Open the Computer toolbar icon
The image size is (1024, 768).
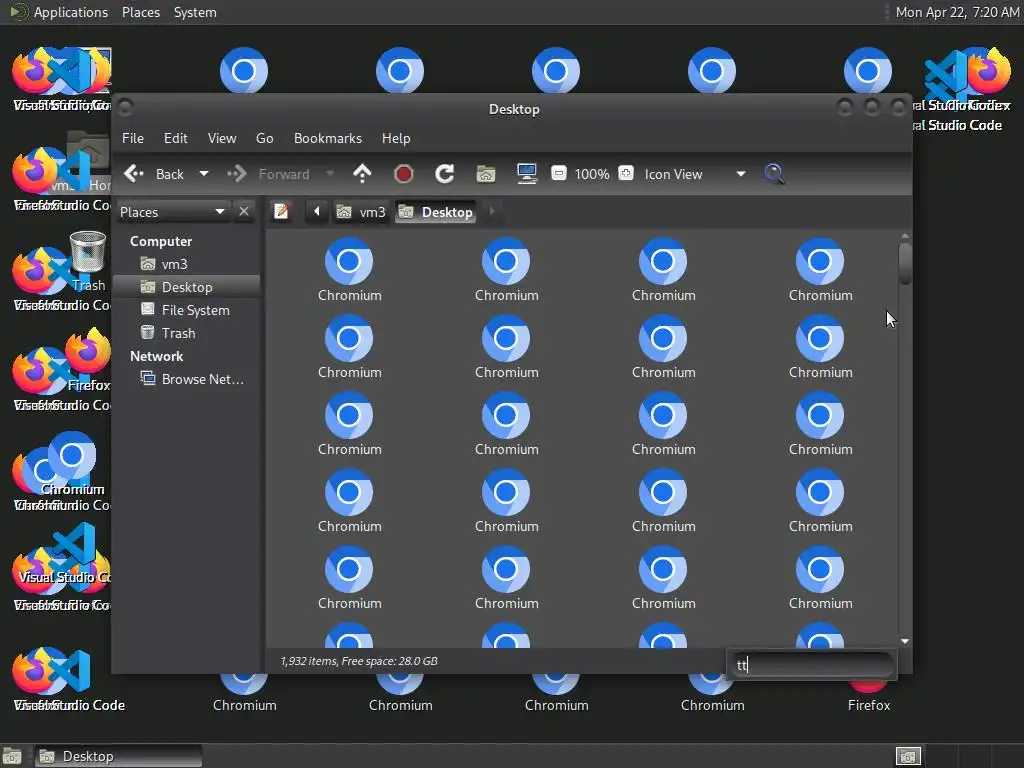(x=526, y=174)
